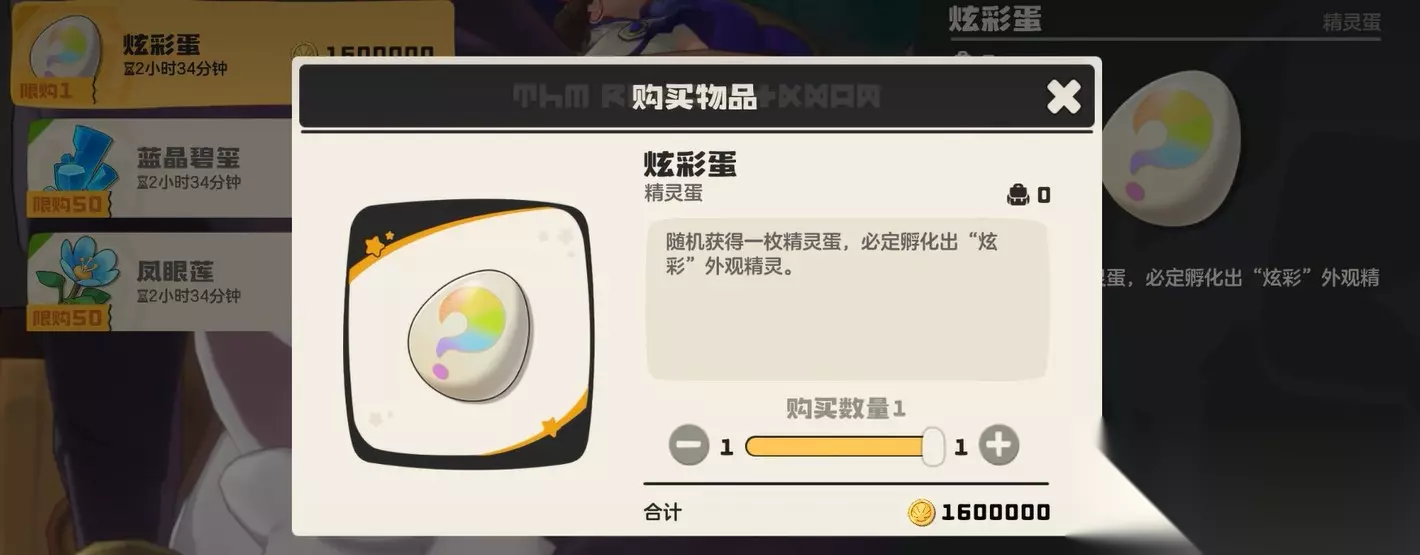Click the item description text box

[847, 299]
